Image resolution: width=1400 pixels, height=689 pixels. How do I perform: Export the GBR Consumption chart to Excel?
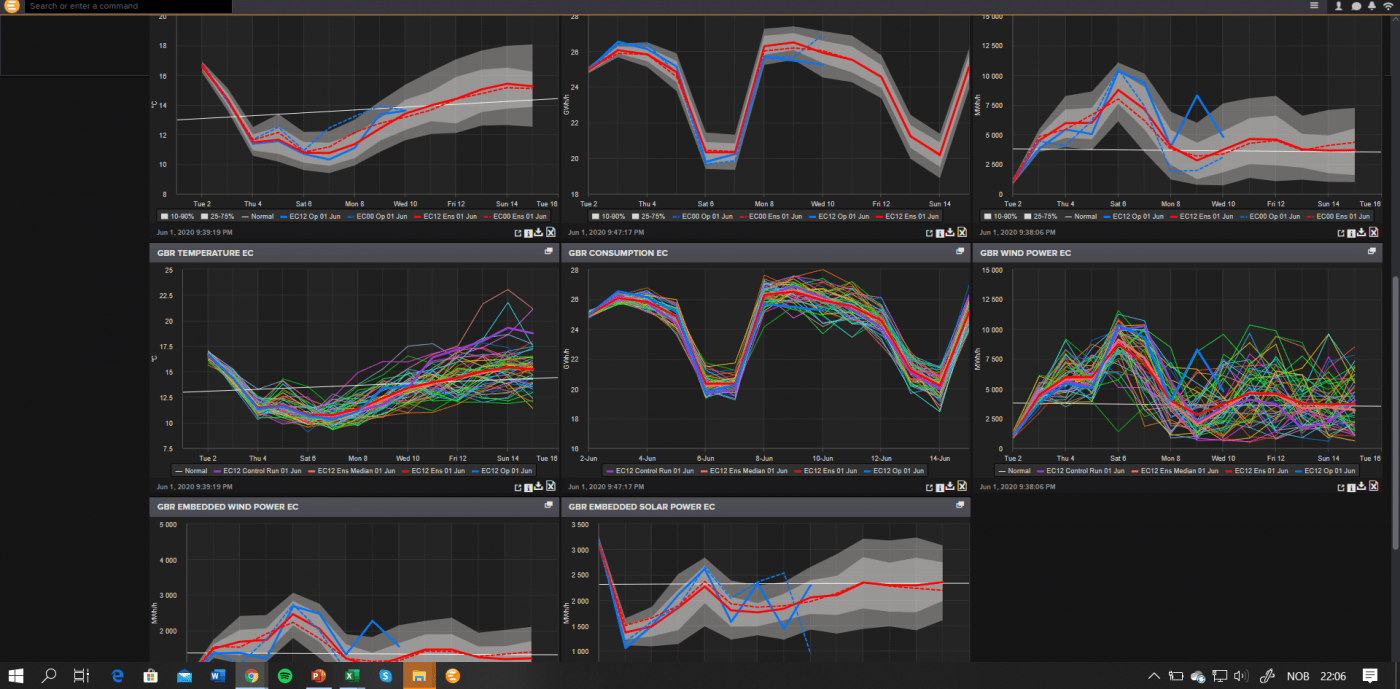click(x=962, y=232)
